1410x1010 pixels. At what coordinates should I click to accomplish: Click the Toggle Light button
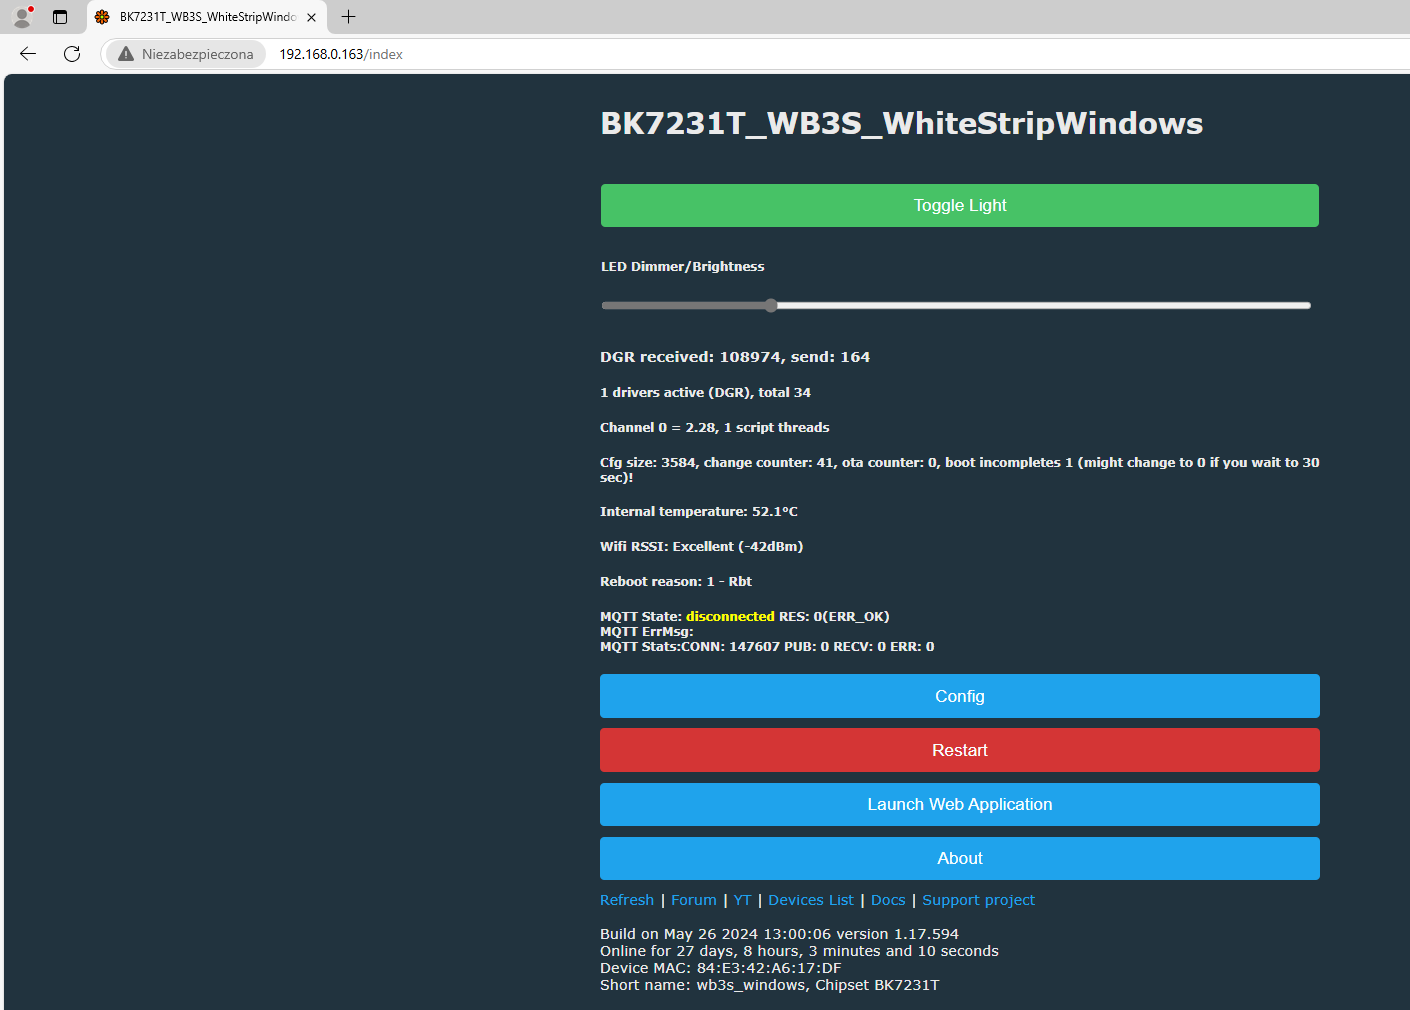point(960,205)
